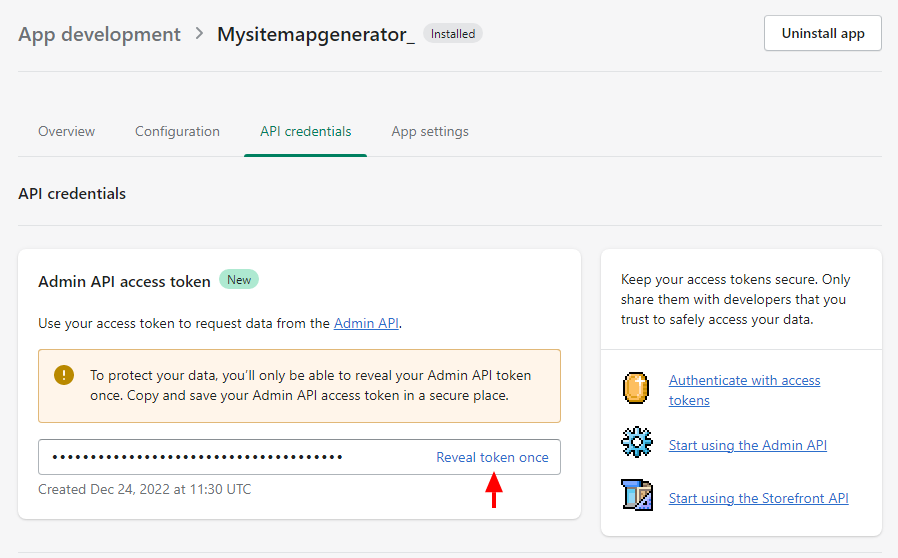This screenshot has width=898, height=558.
Task: Click the warning exclamation icon in the notice
Action: pyautogui.click(x=64, y=375)
